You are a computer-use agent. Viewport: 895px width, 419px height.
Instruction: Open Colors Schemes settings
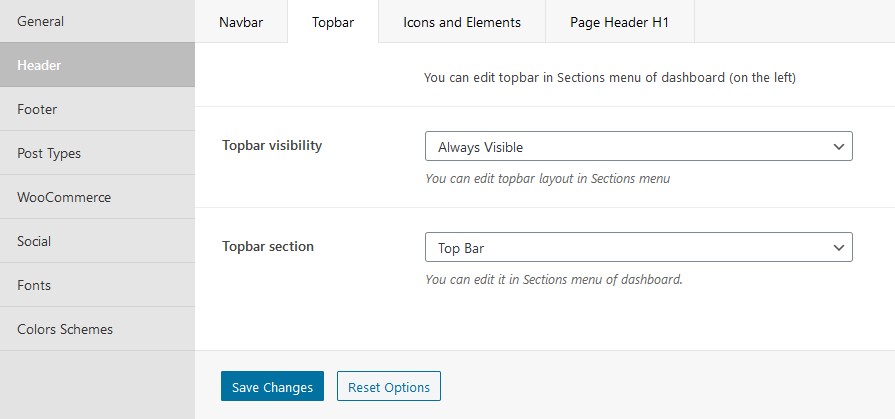[x=97, y=329]
